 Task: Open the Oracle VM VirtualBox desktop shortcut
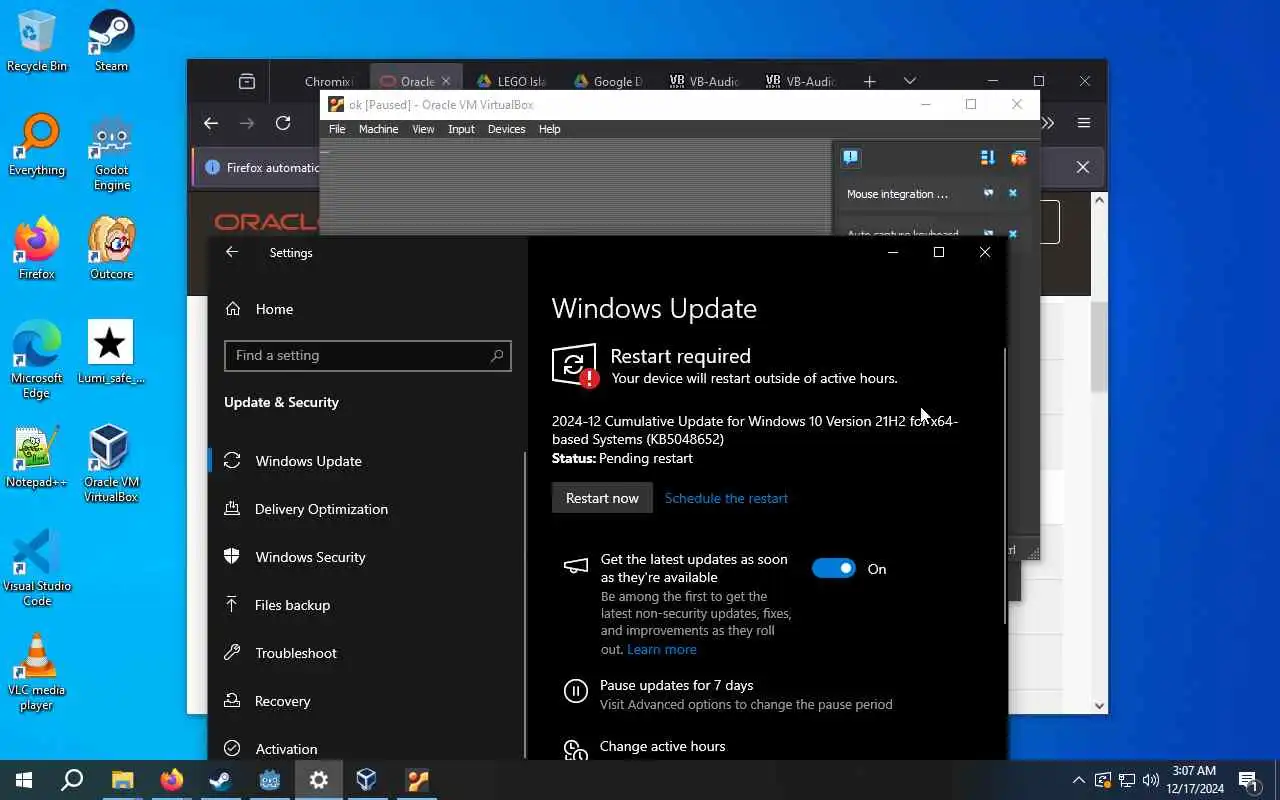pyautogui.click(x=111, y=464)
